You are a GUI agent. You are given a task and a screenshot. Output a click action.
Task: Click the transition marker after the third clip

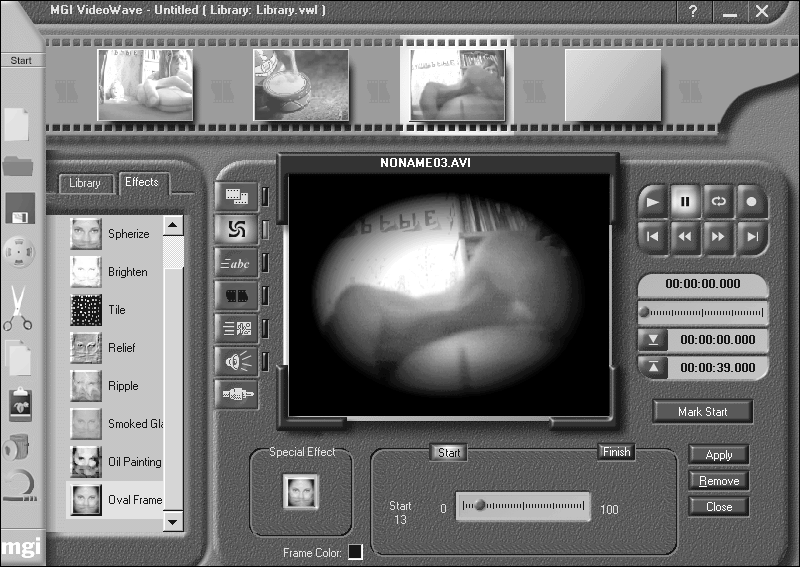tap(535, 91)
